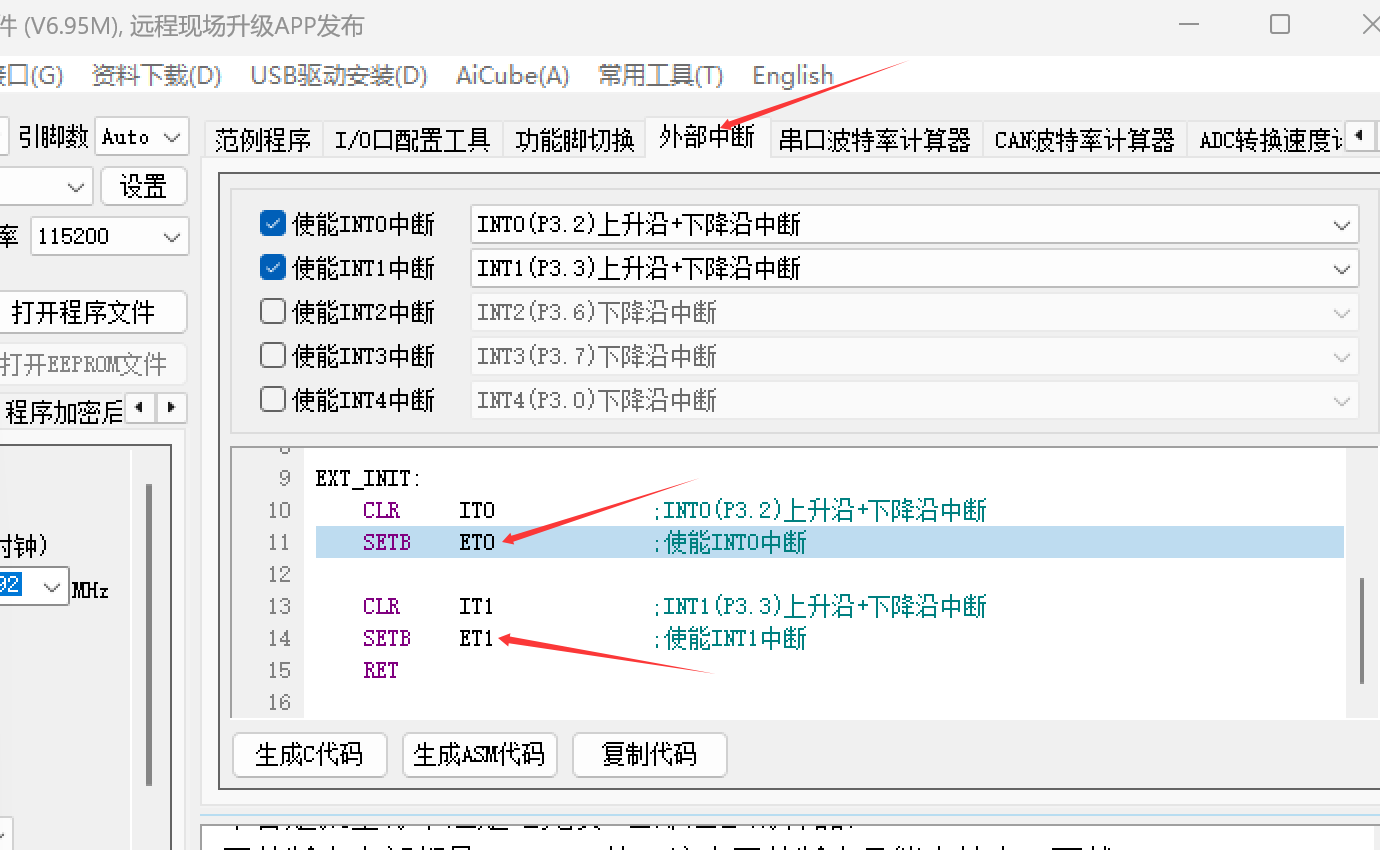1380x850 pixels.
Task: Open the CAN波特率计算器 tab
Action: click(1085, 140)
